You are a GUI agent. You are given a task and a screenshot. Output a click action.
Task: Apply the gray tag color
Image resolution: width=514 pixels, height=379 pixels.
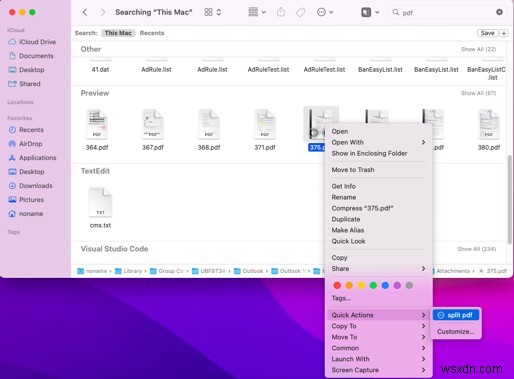tap(409, 285)
